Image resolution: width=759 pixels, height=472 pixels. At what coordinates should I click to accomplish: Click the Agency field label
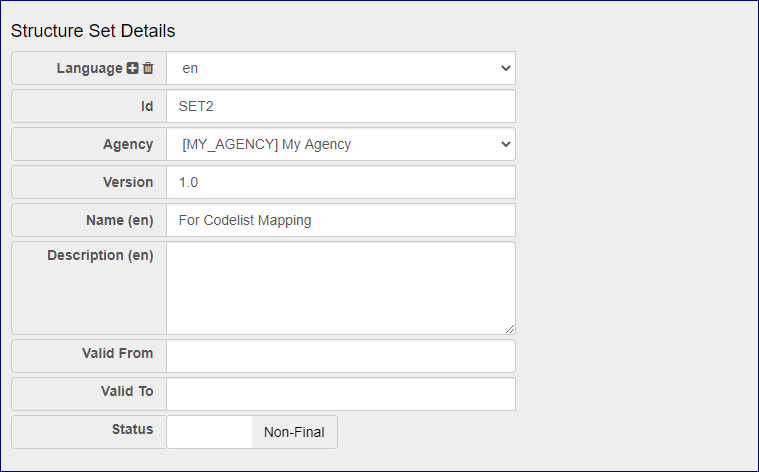click(x=128, y=144)
